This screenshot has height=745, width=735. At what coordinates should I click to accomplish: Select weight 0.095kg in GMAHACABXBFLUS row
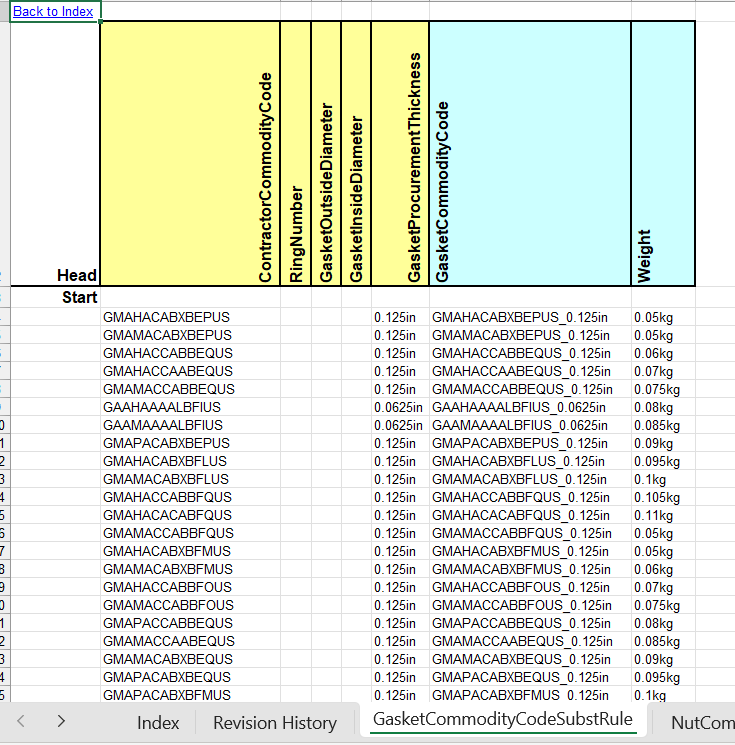coord(663,461)
